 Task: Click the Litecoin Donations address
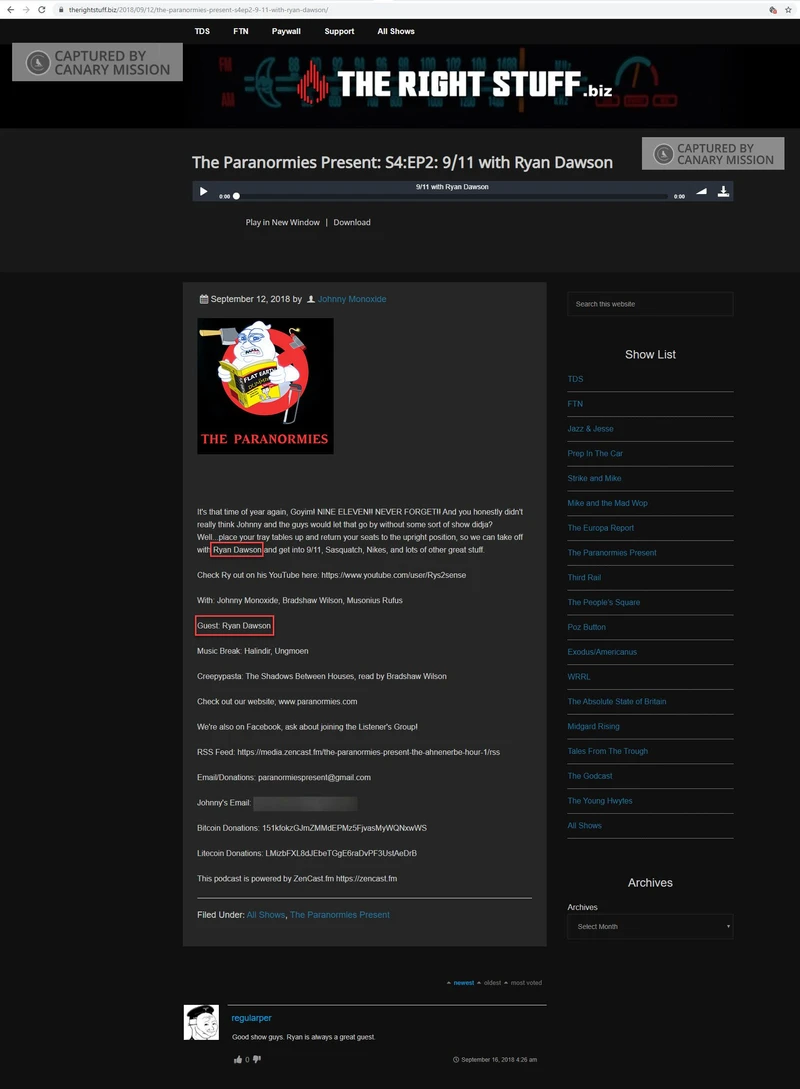click(x=341, y=853)
